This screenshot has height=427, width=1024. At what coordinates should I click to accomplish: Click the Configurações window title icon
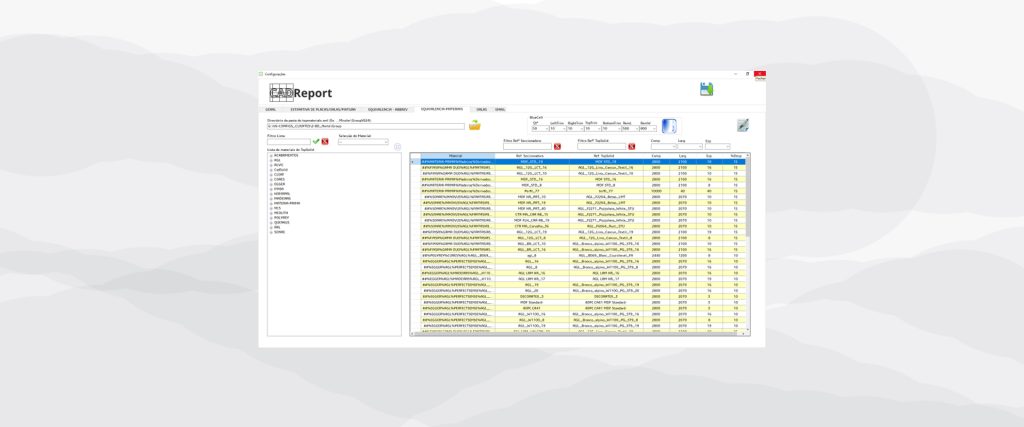click(x=261, y=74)
